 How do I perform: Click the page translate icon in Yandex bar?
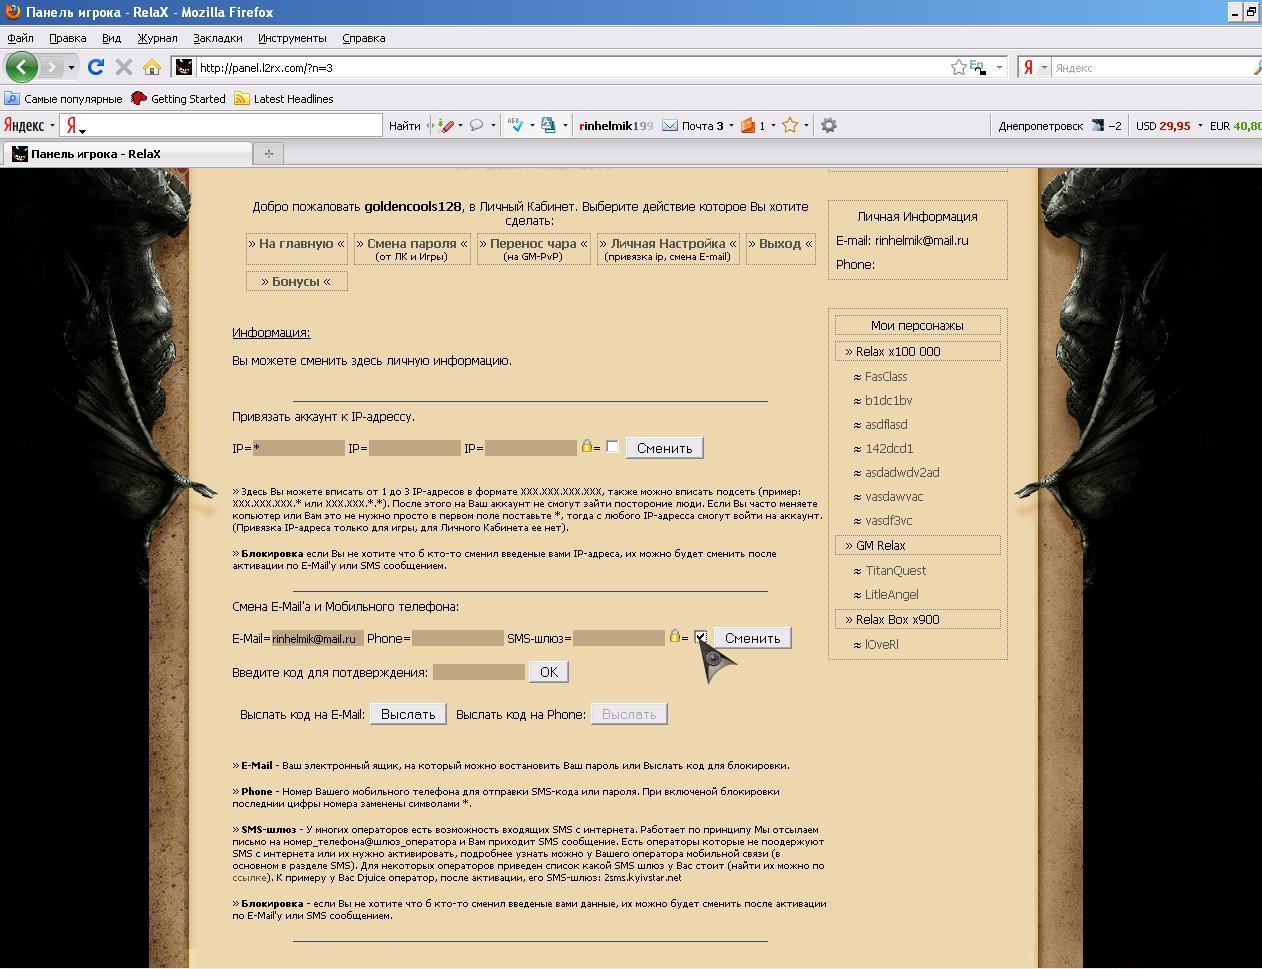548,125
